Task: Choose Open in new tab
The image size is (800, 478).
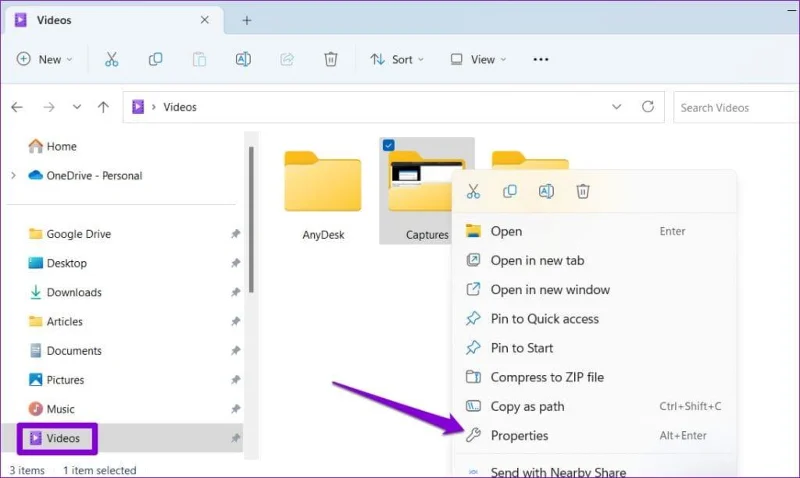Action: click(593, 260)
